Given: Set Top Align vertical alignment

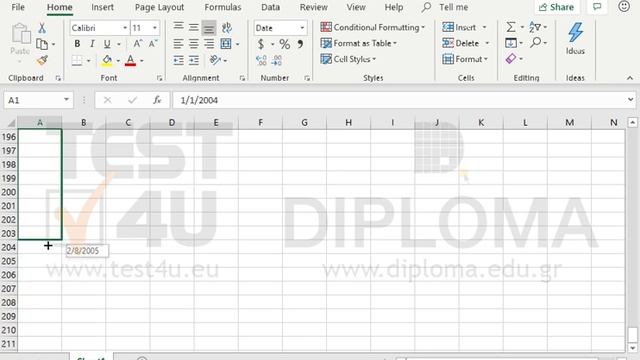Looking at the screenshot, I should coord(178,27).
